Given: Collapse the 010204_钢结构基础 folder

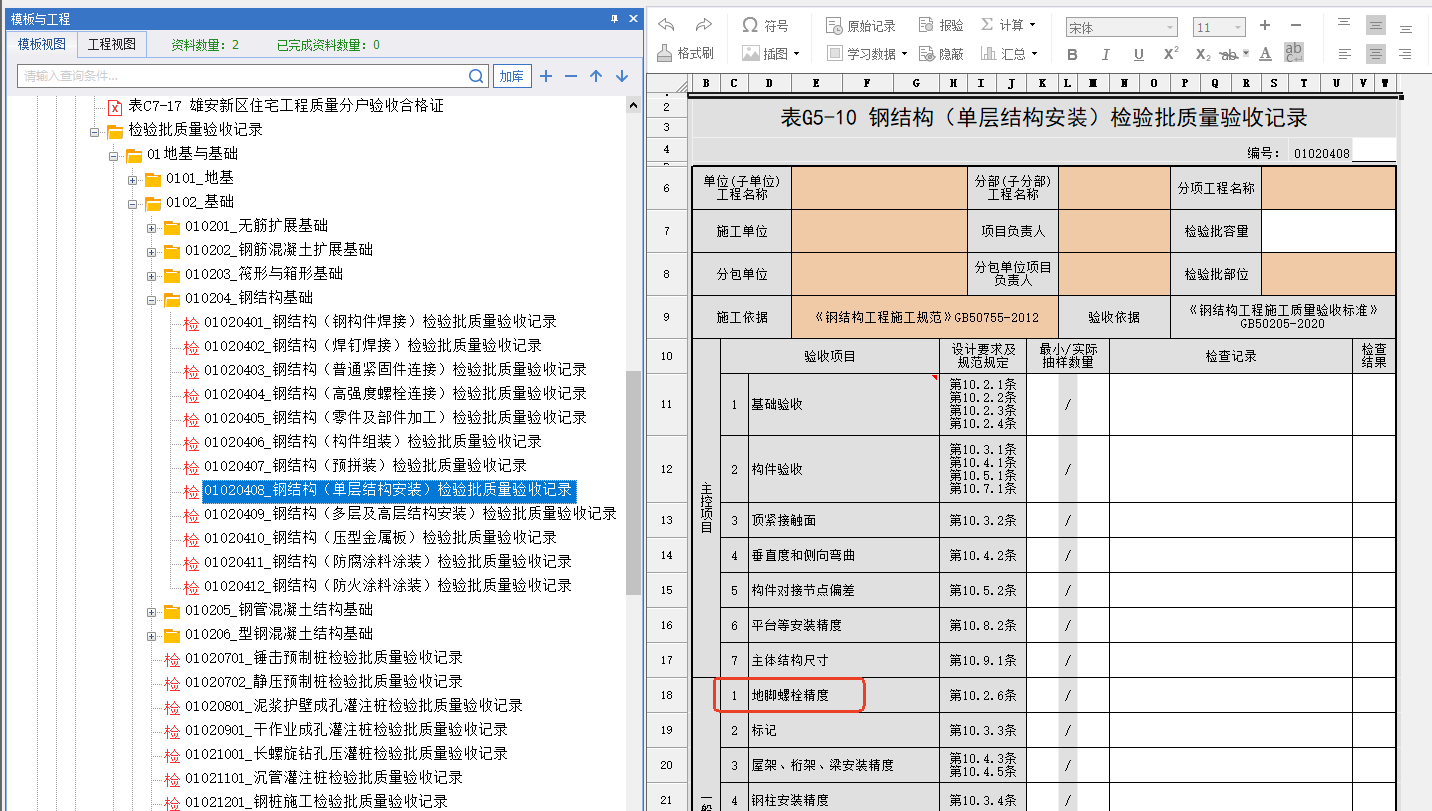Looking at the screenshot, I should tap(152, 299).
